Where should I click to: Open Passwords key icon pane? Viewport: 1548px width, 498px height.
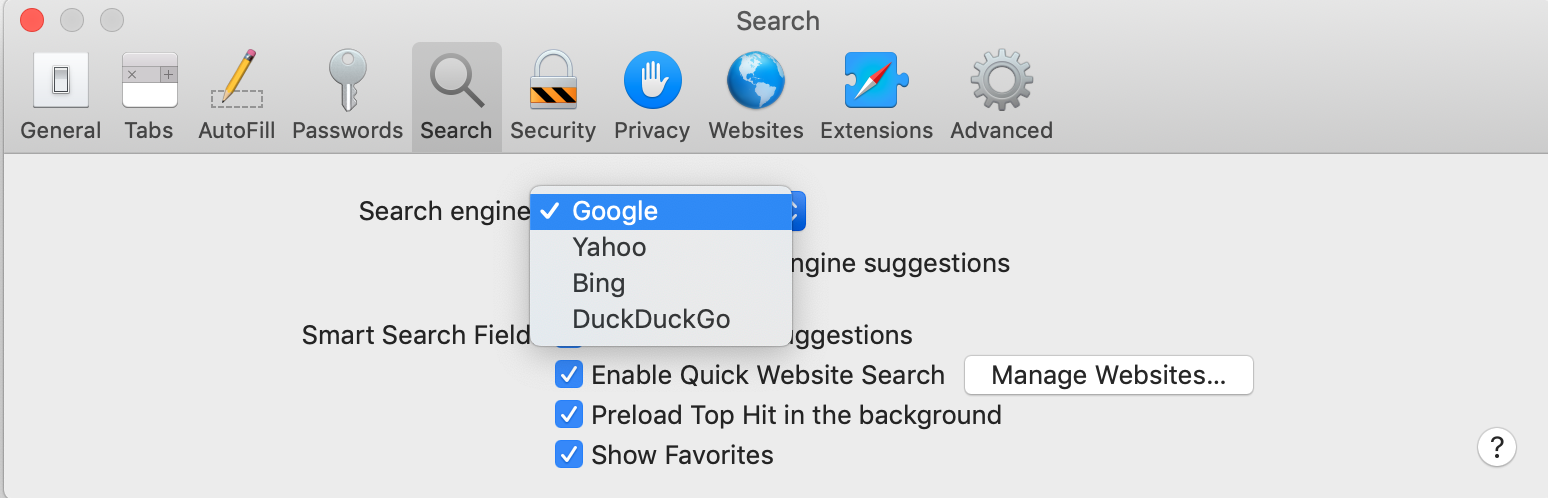pos(347,97)
